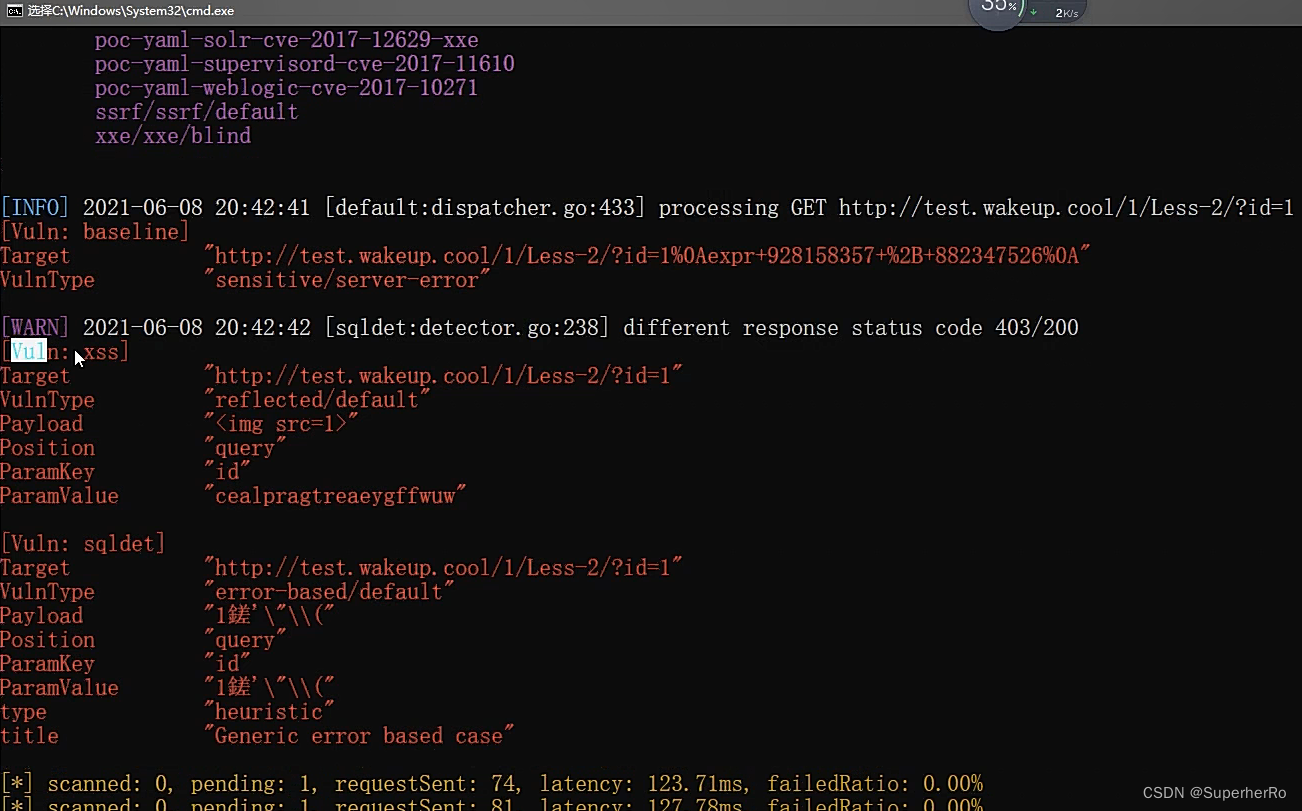The width and height of the screenshot is (1302, 811).
Task: Click the [Vuln: baseline] header
Action: [95, 232]
